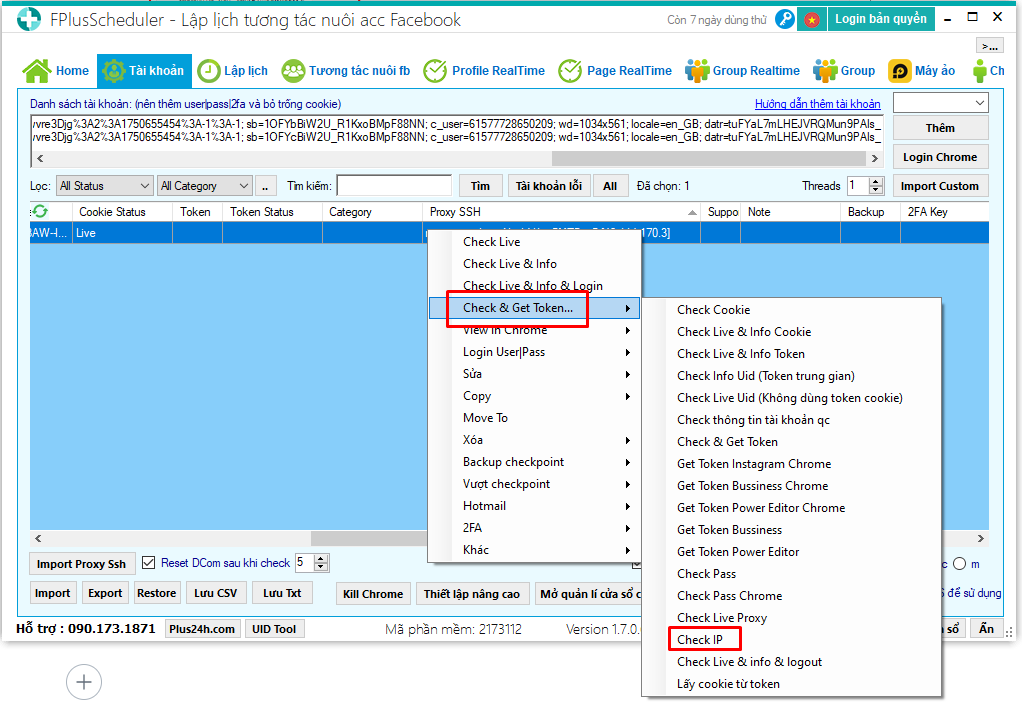Expand the Sửa submenu arrow
The height and width of the screenshot is (702, 1022).
tap(628, 375)
